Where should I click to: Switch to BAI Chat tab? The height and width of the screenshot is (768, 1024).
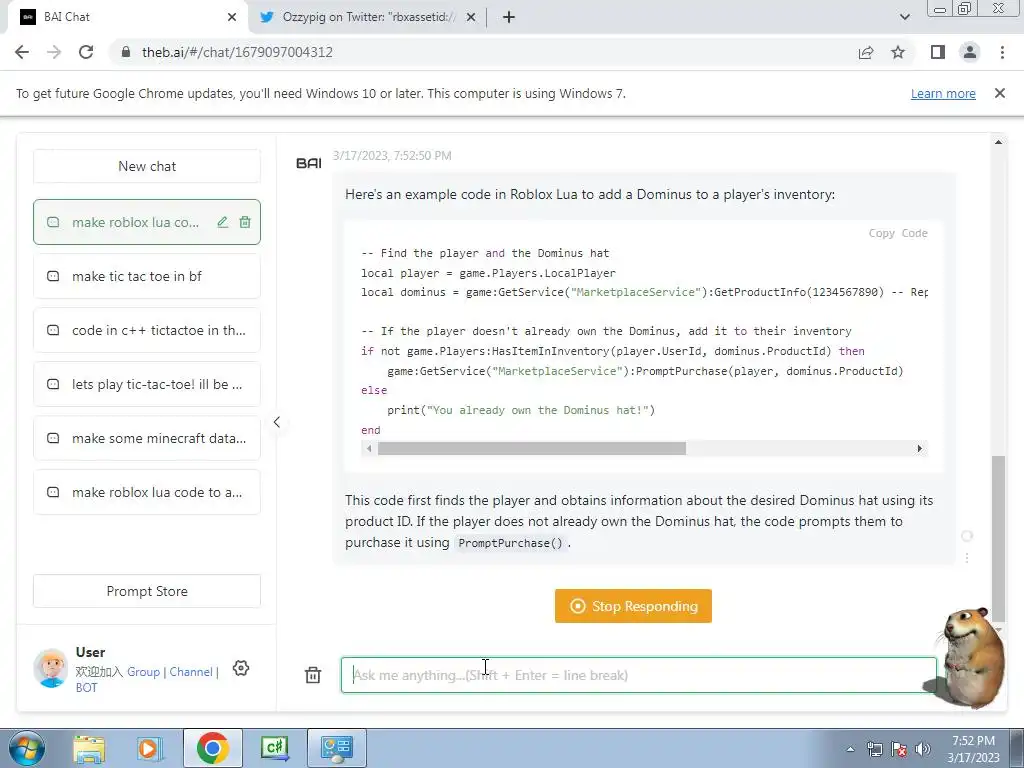point(124,17)
